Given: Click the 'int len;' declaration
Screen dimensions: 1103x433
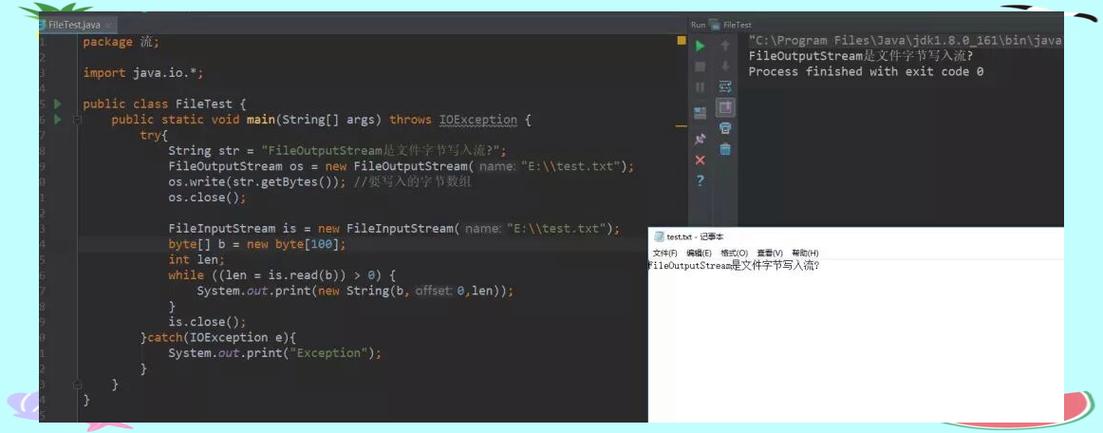Looking at the screenshot, I should [196, 259].
